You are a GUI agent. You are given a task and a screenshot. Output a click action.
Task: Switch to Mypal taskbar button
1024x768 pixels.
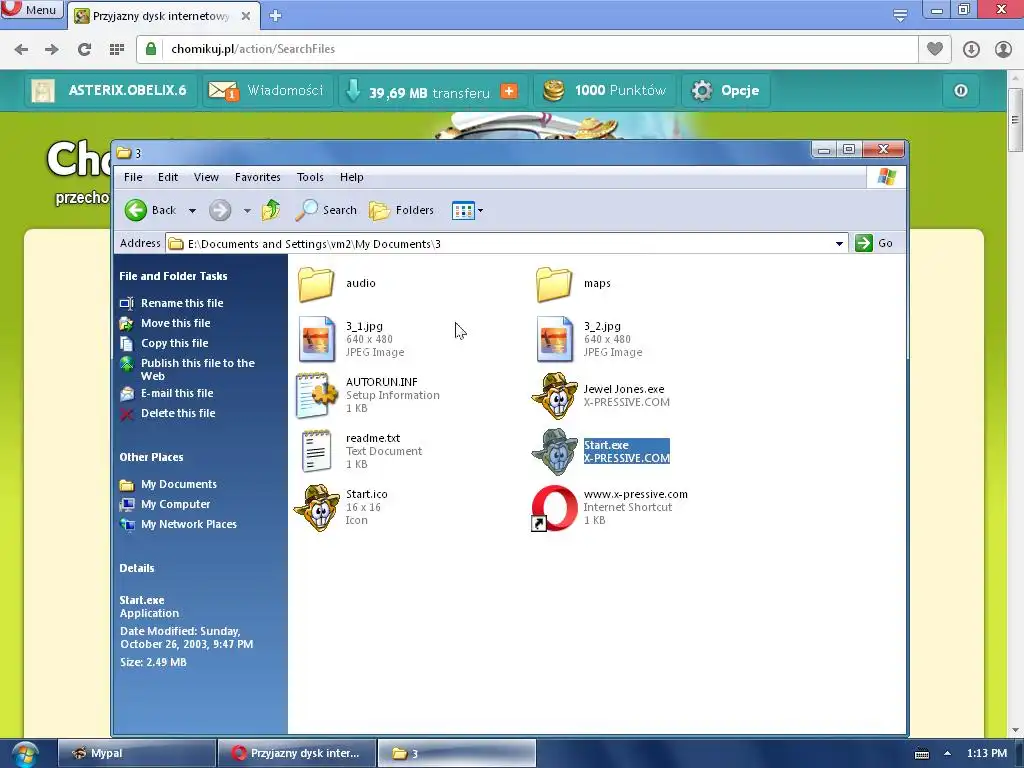[137, 754]
